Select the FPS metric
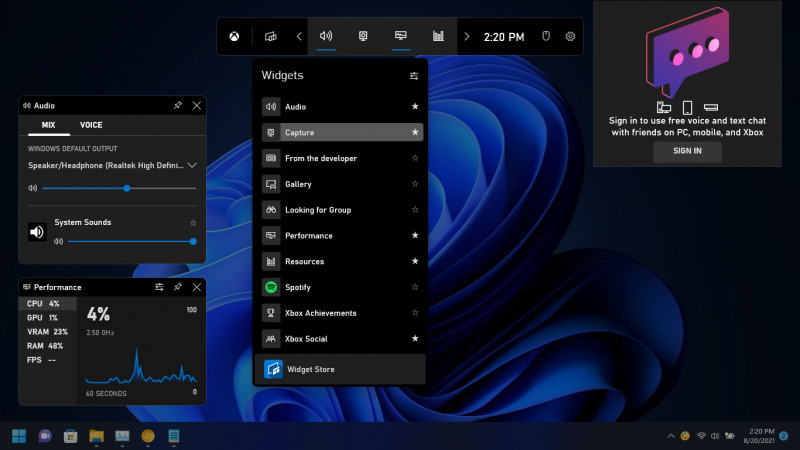Image resolution: width=800 pixels, height=450 pixels. (x=48, y=360)
